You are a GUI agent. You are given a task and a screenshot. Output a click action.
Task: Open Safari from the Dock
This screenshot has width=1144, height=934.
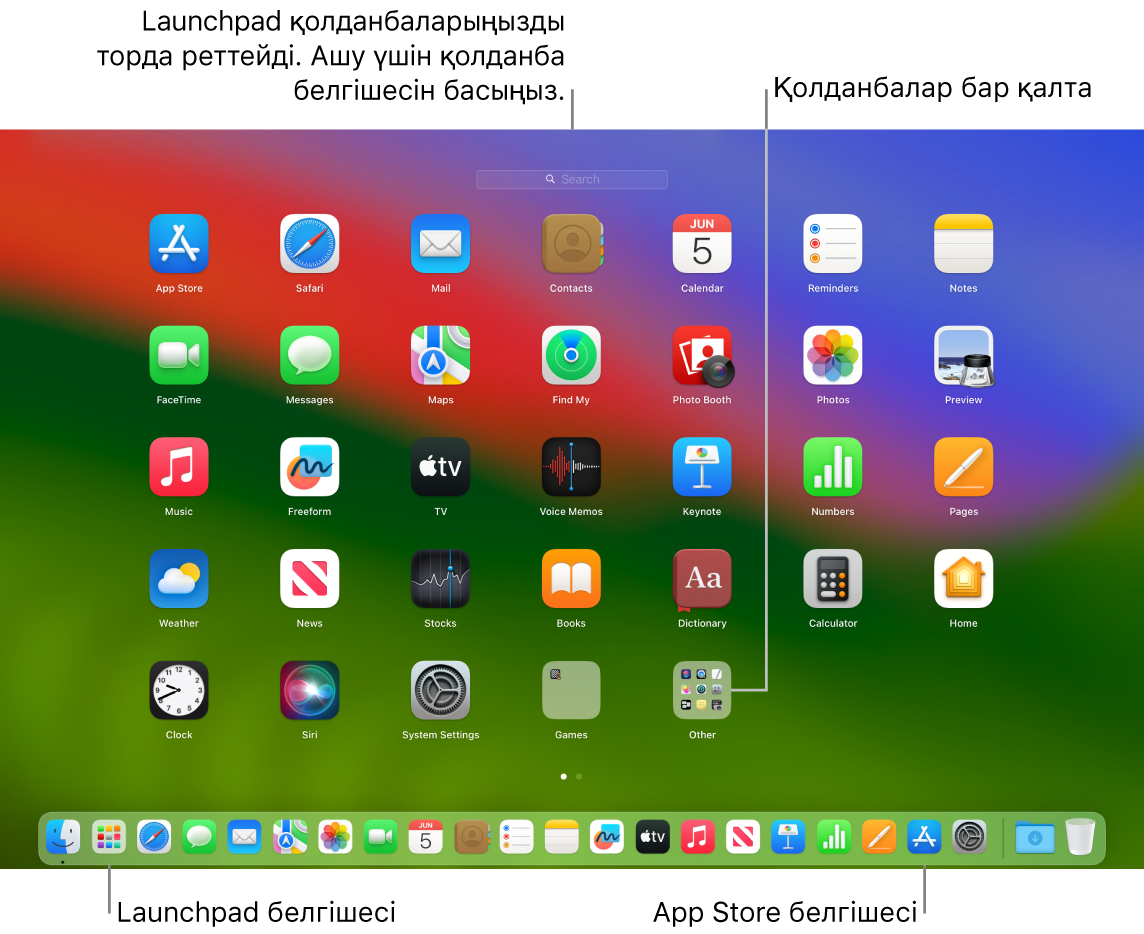(154, 837)
